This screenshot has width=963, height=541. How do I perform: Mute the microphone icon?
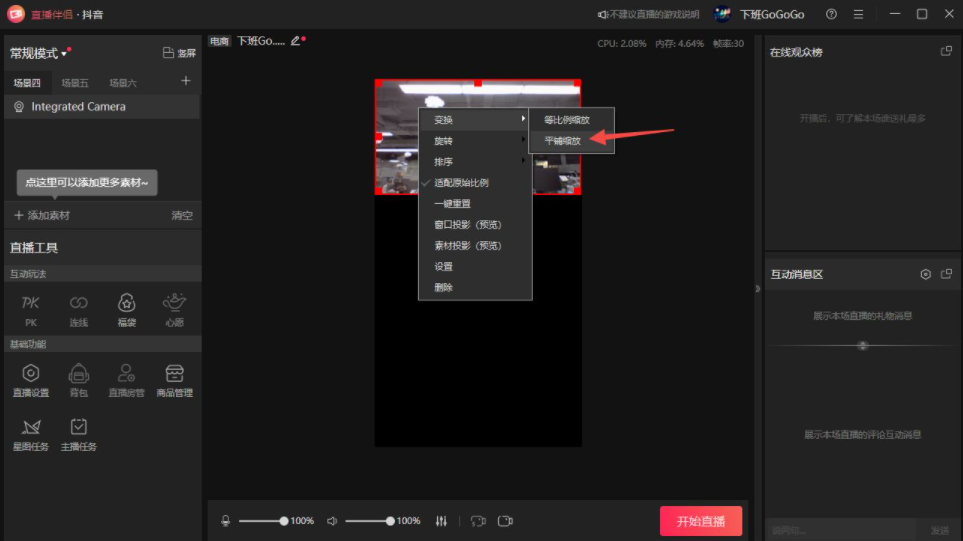(x=226, y=521)
